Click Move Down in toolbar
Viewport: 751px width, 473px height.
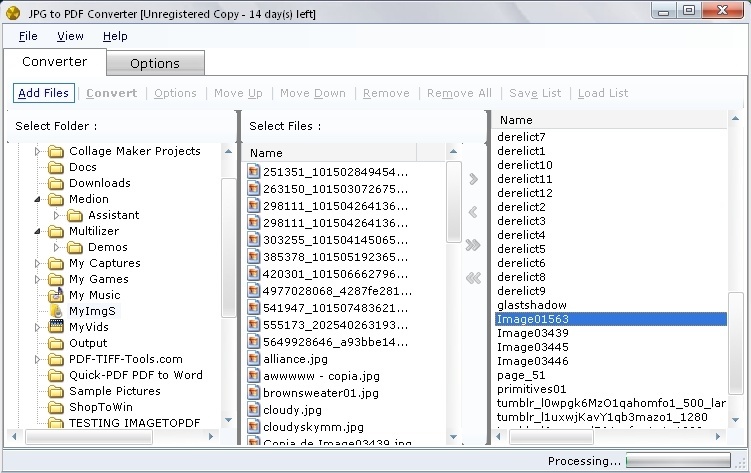tap(313, 93)
